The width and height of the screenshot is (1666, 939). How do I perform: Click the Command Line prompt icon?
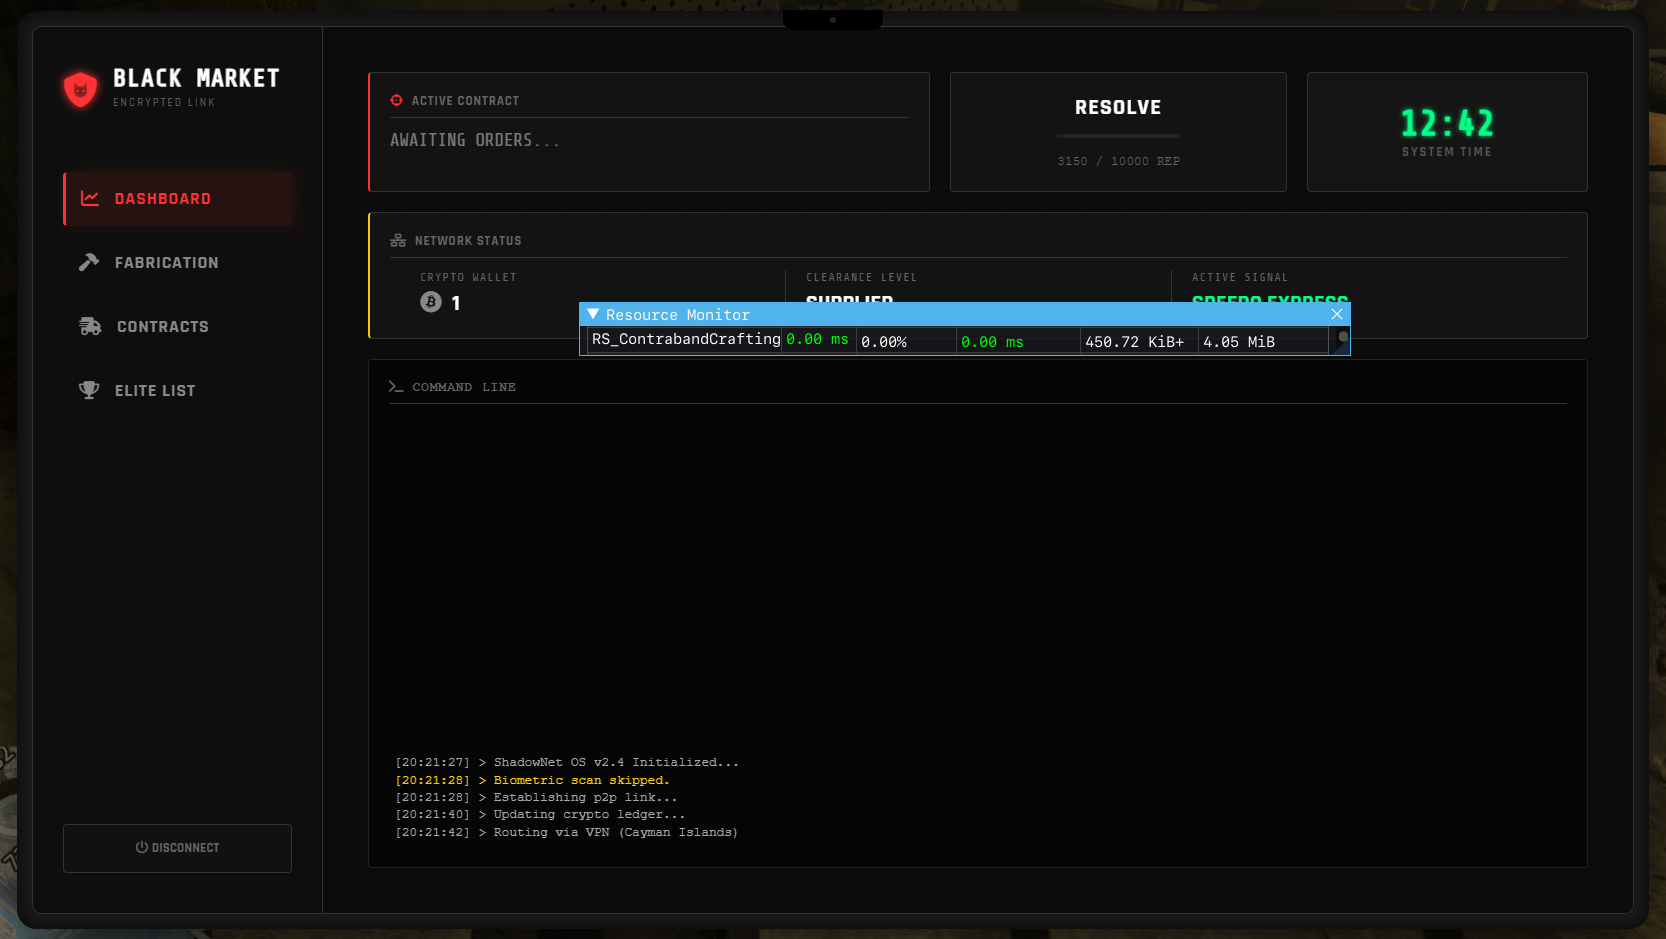396,387
